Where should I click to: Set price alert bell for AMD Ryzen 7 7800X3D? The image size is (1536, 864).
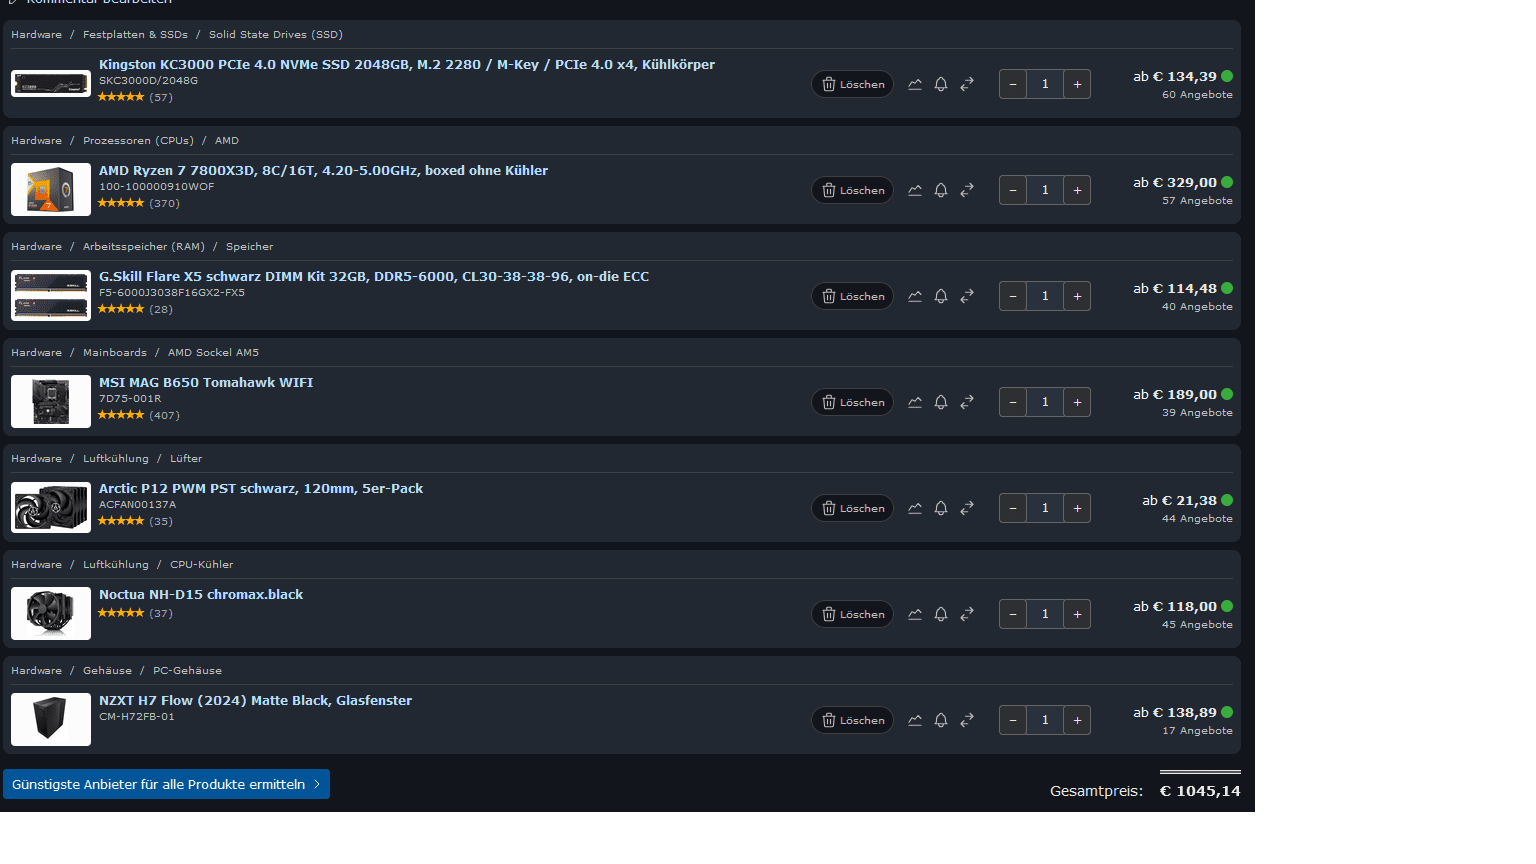[941, 190]
